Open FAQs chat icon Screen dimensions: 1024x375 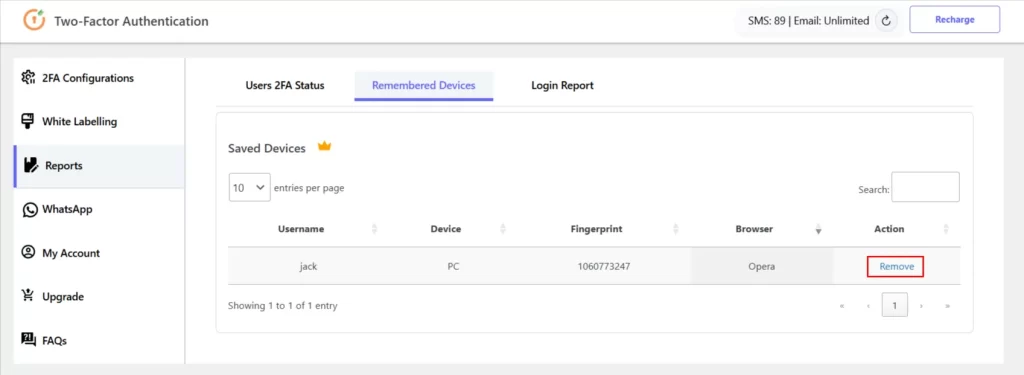coord(28,340)
